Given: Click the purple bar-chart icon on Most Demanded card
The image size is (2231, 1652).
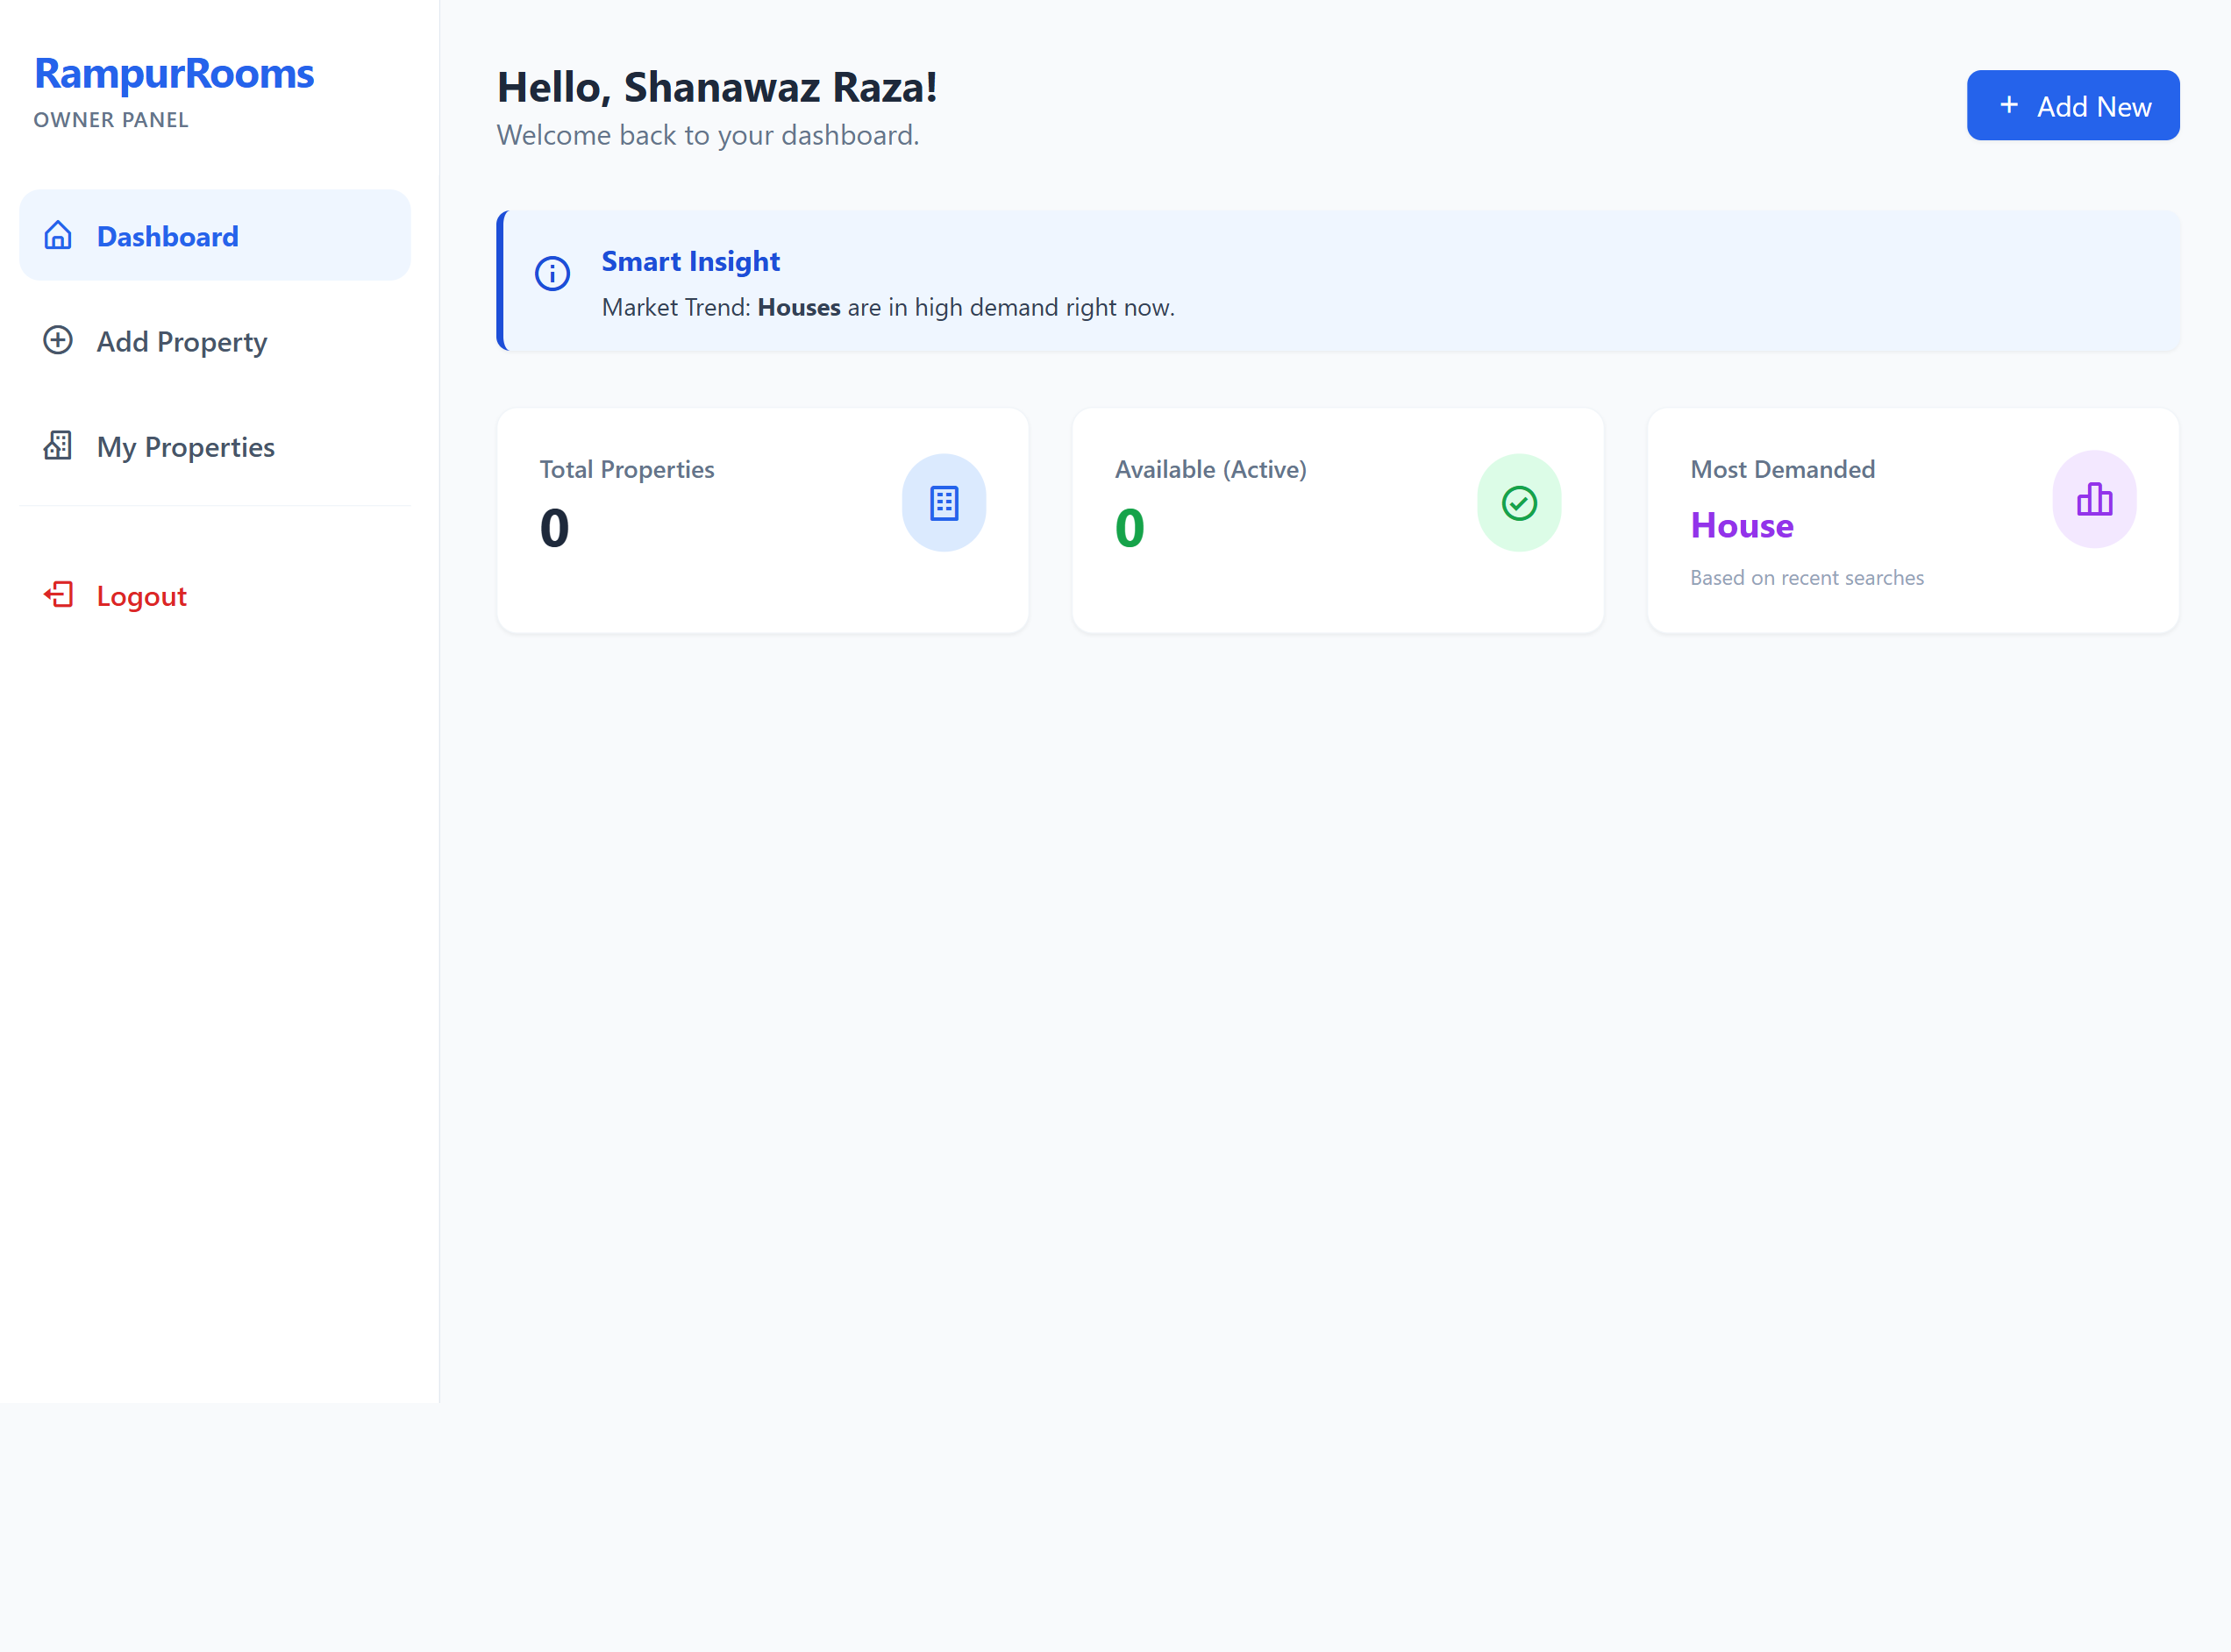Looking at the screenshot, I should (2094, 499).
